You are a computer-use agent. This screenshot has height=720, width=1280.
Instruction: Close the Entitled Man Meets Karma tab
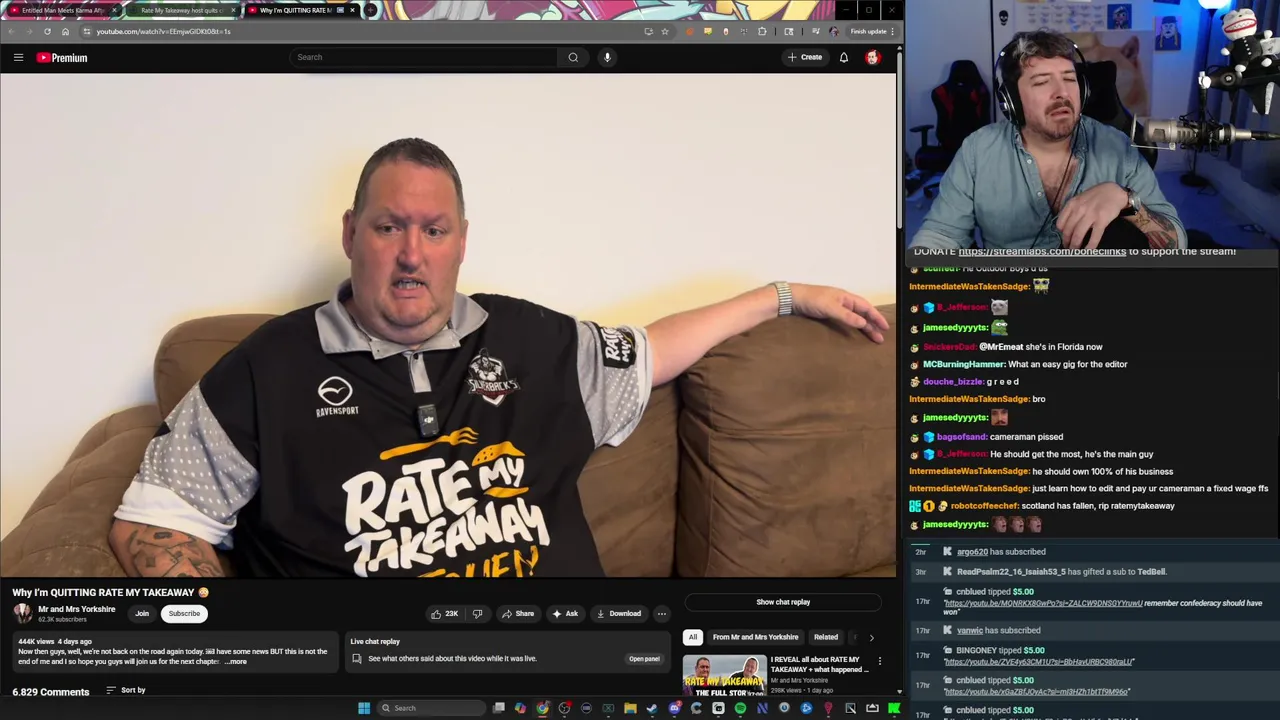(115, 10)
